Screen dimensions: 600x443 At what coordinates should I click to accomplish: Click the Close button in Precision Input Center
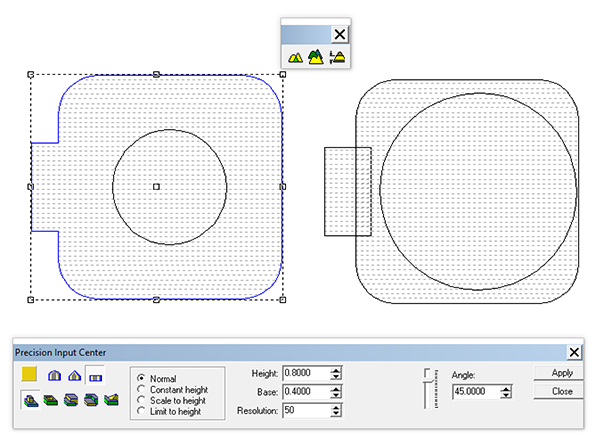pos(559,392)
